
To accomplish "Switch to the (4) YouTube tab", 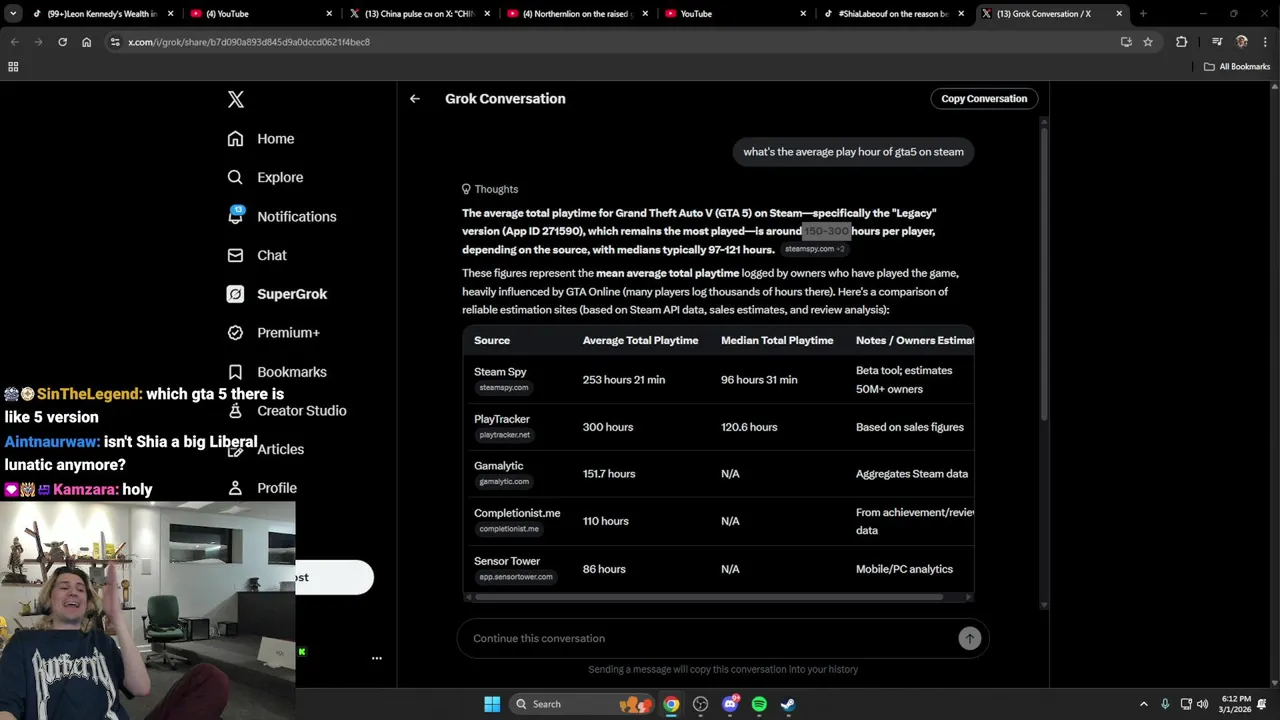I will pos(262,14).
